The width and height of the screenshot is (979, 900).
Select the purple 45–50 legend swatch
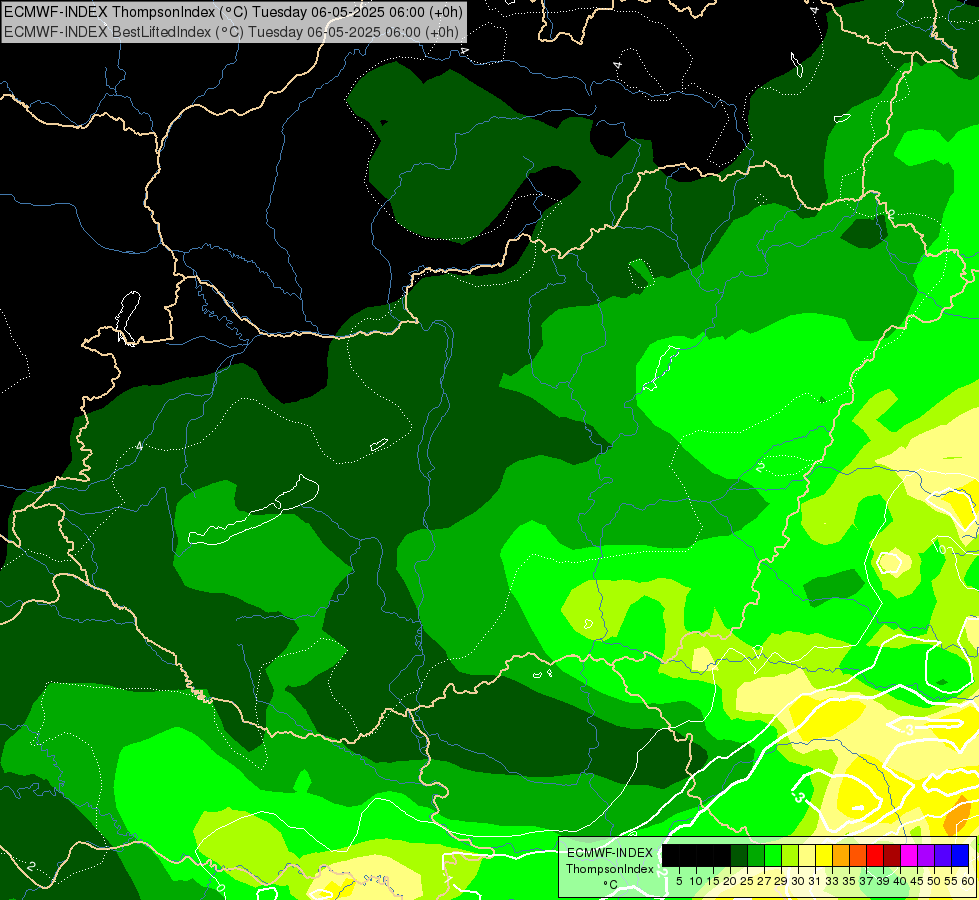[x=925, y=855]
